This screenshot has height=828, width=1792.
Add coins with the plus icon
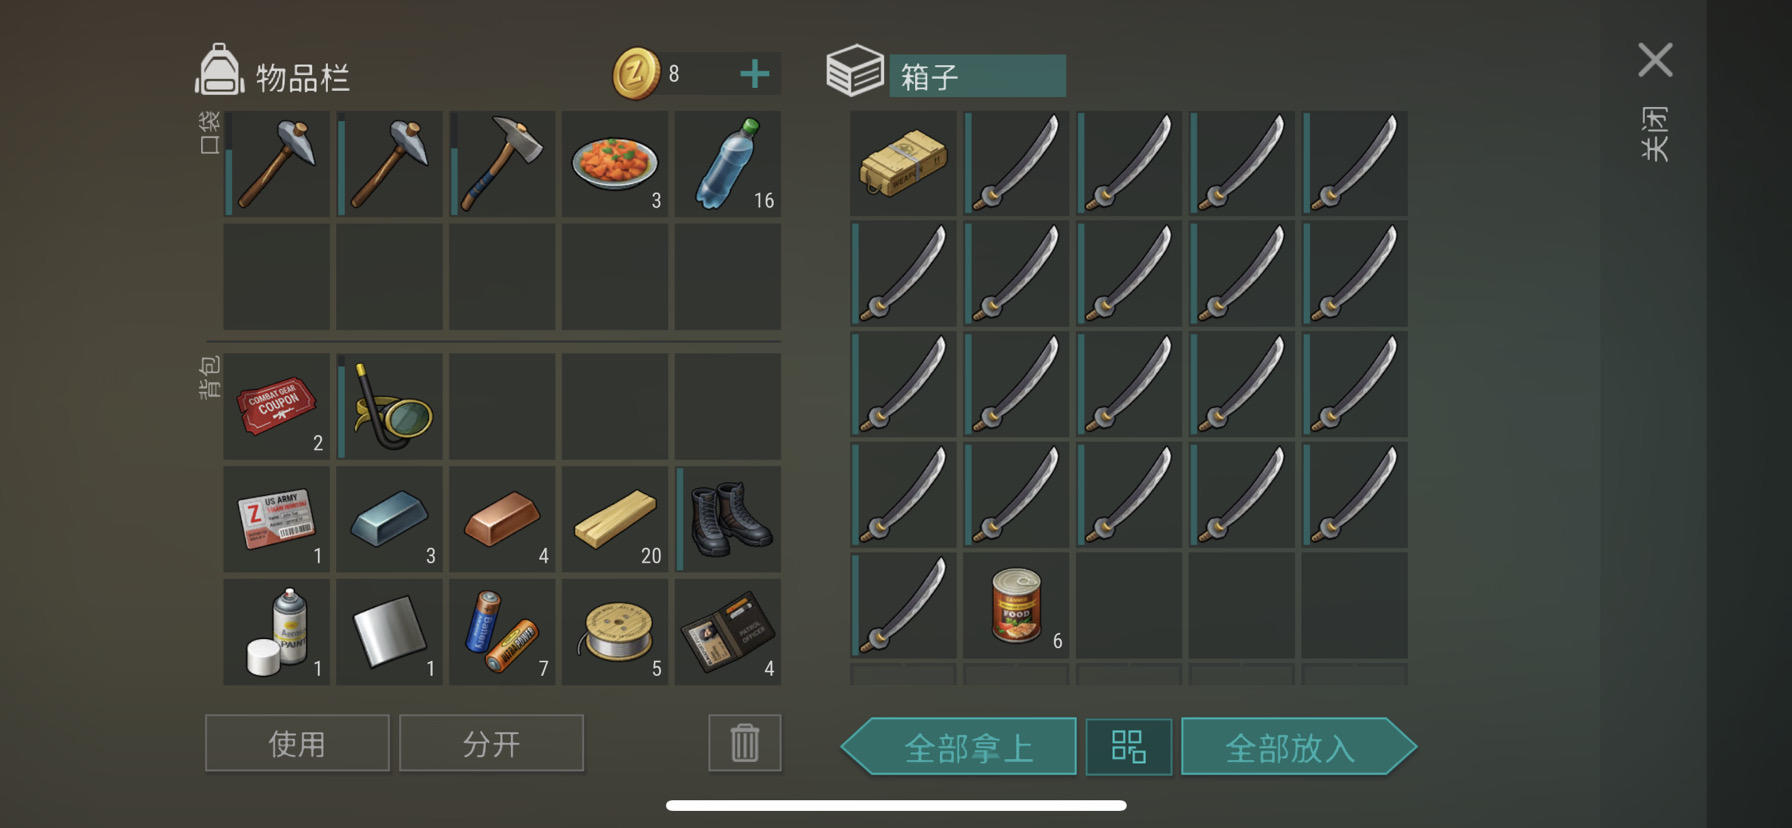tap(755, 74)
